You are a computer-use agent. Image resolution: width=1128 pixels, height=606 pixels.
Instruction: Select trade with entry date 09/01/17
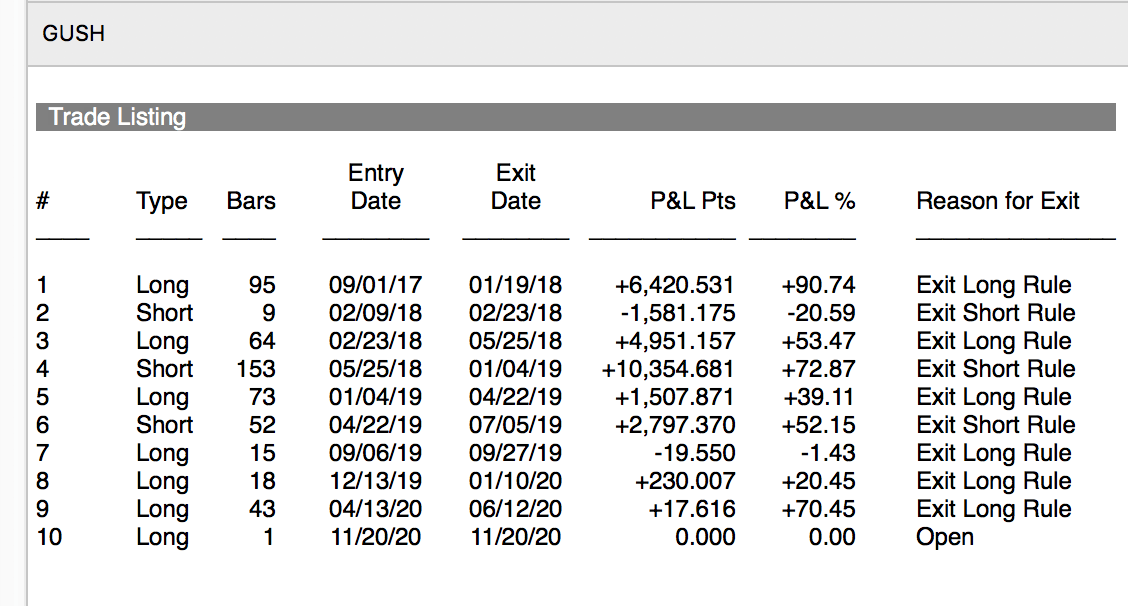coord(375,285)
